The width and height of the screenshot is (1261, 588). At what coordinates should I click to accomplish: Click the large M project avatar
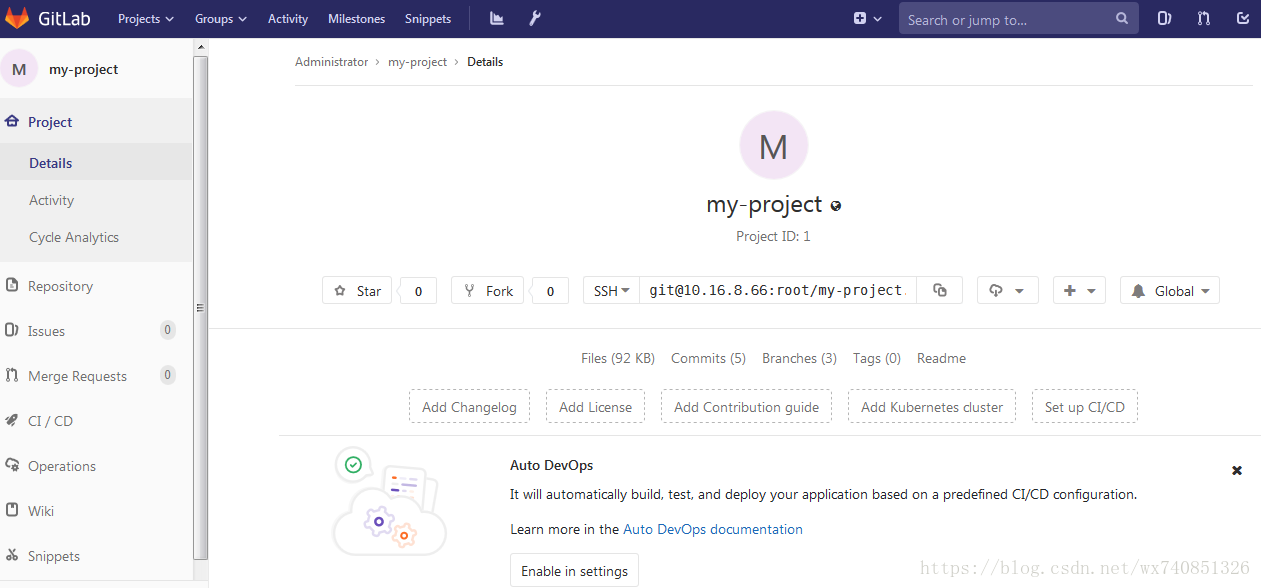point(773,146)
